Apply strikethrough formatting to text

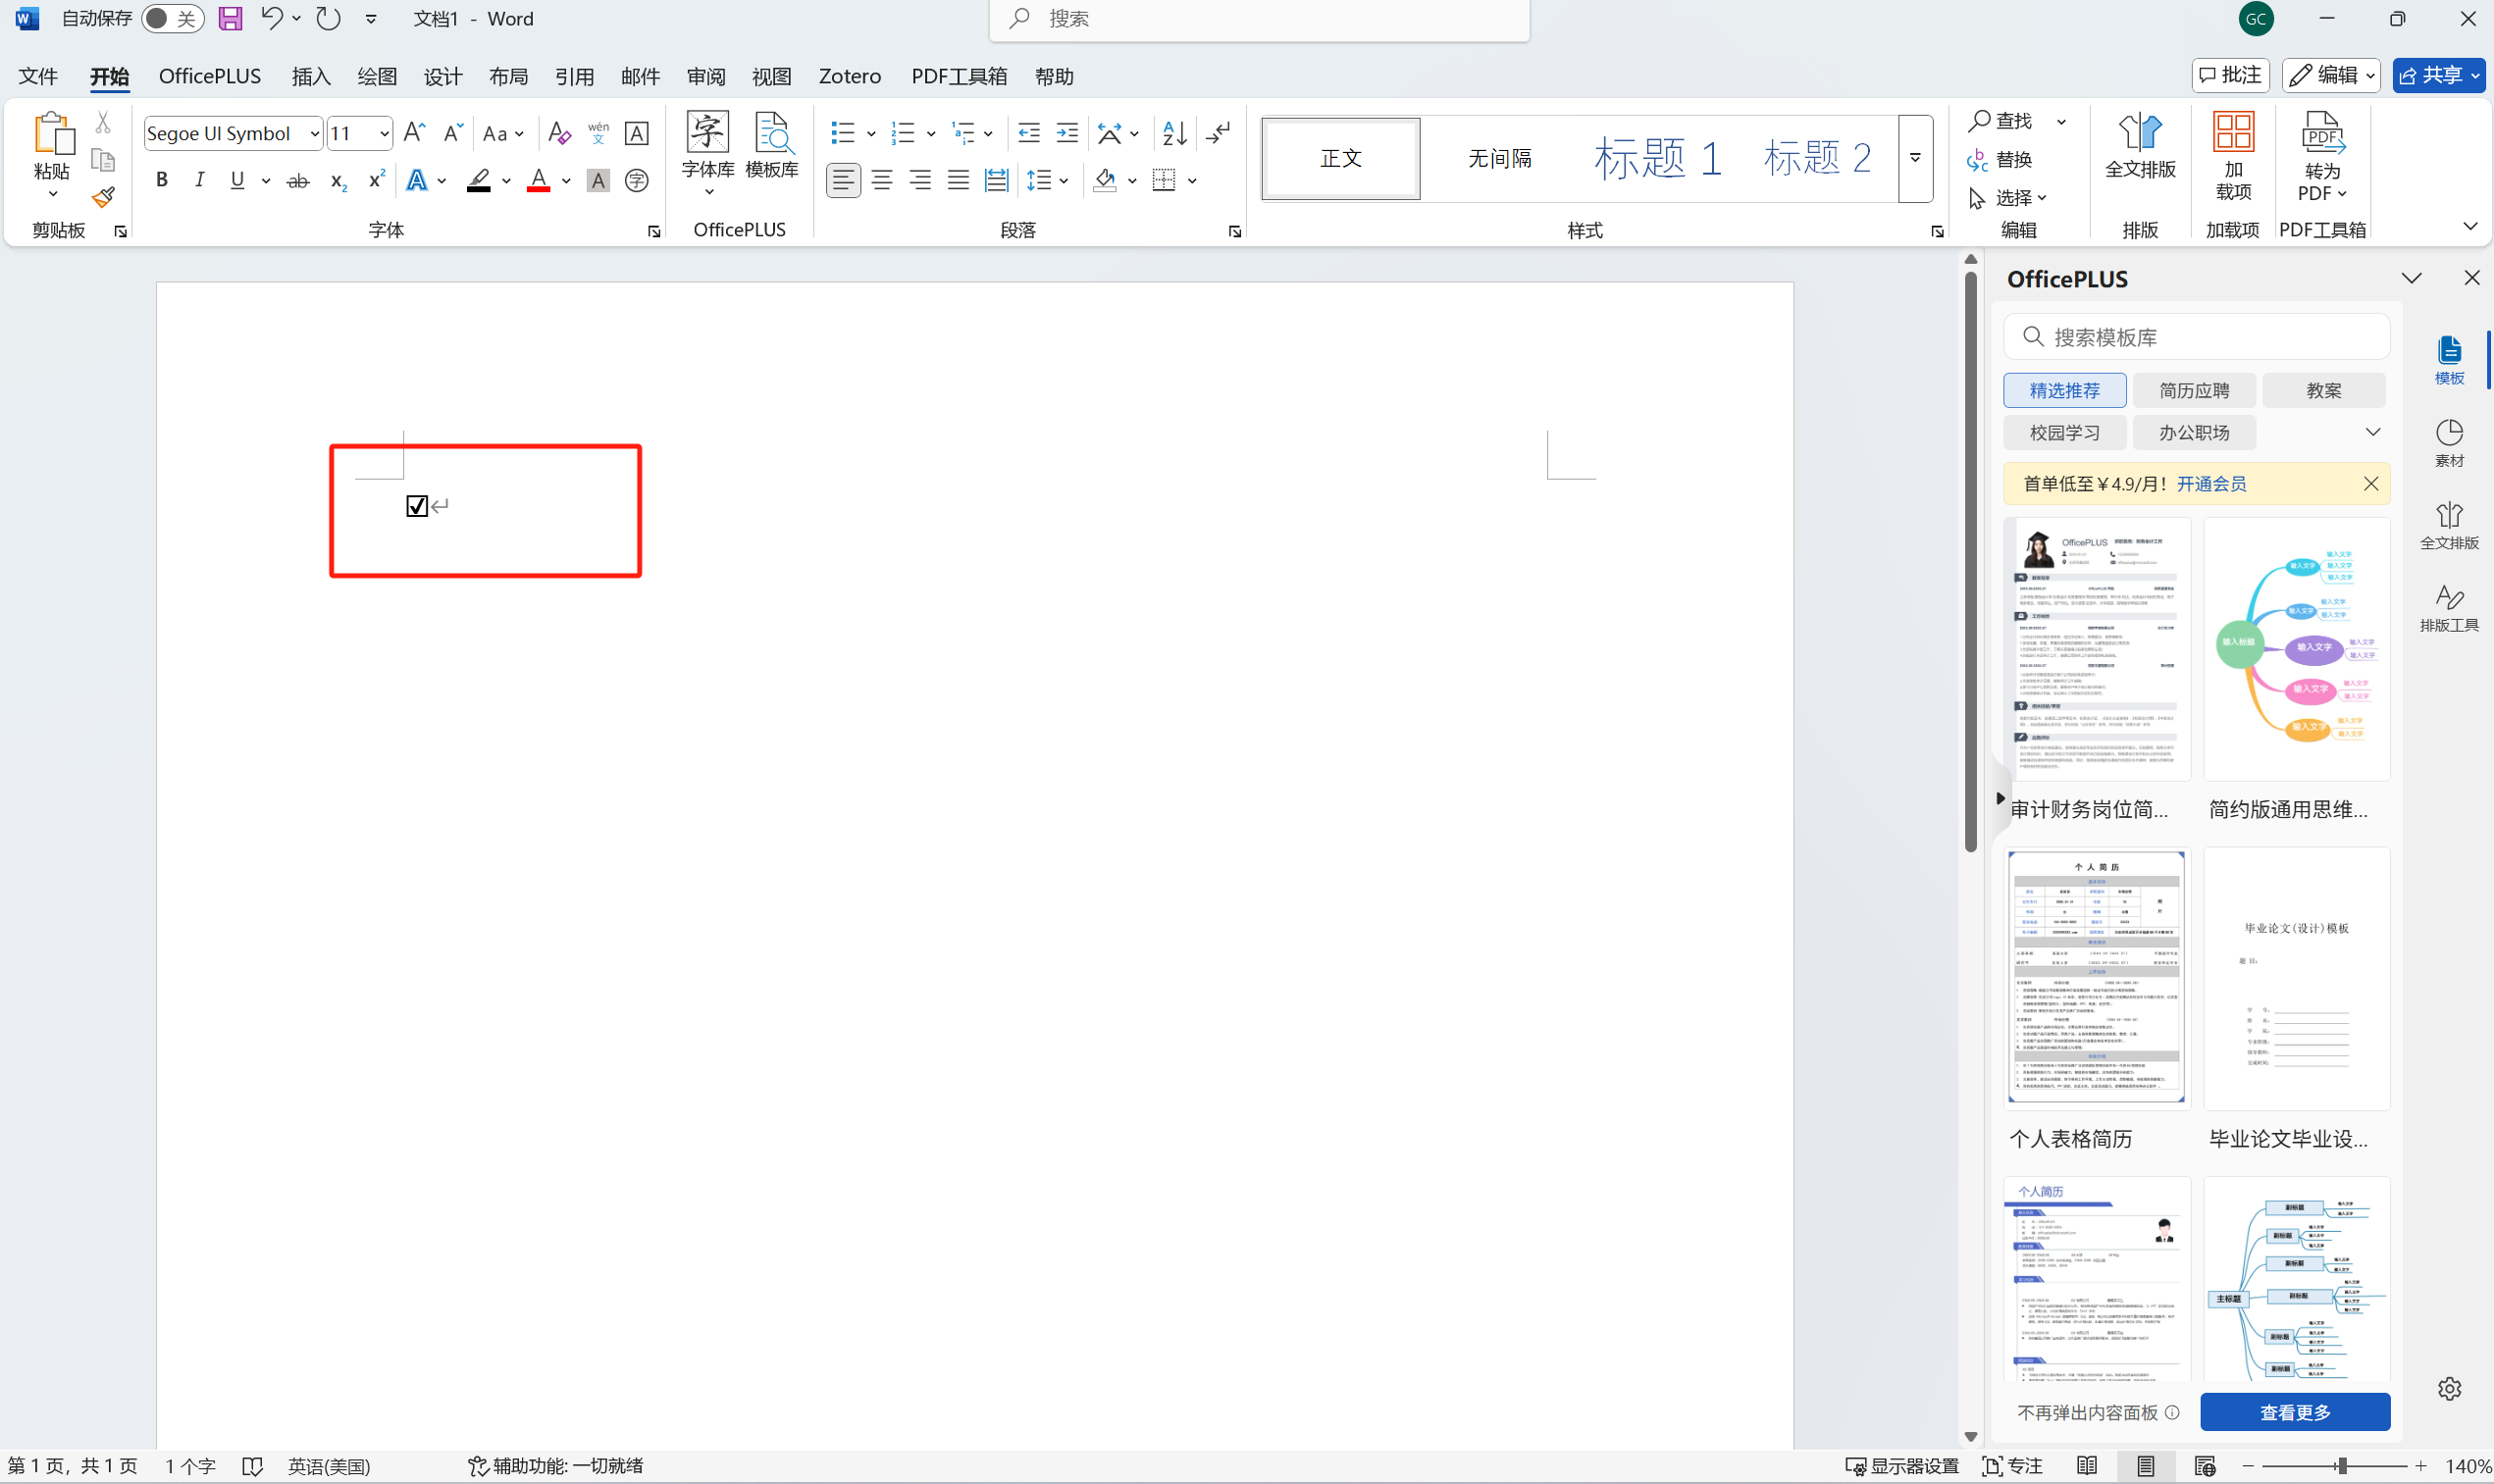(298, 181)
